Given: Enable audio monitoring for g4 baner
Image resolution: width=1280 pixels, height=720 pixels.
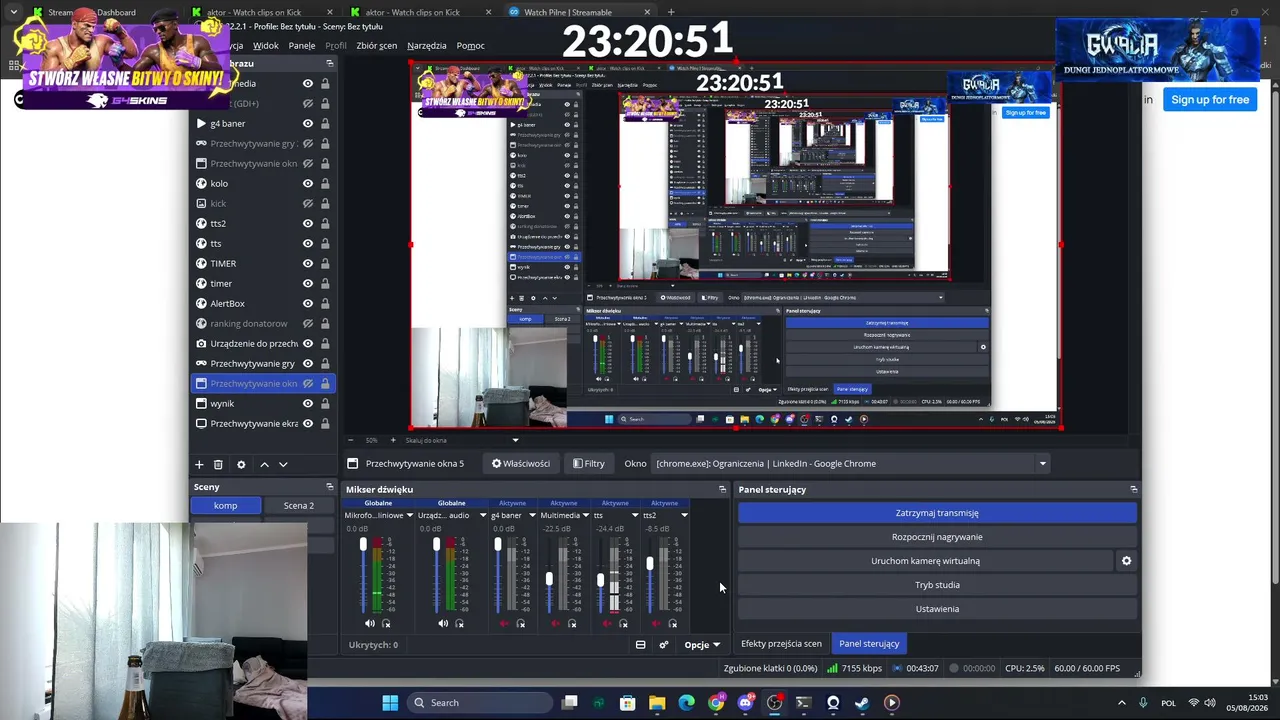Looking at the screenshot, I should [520, 624].
